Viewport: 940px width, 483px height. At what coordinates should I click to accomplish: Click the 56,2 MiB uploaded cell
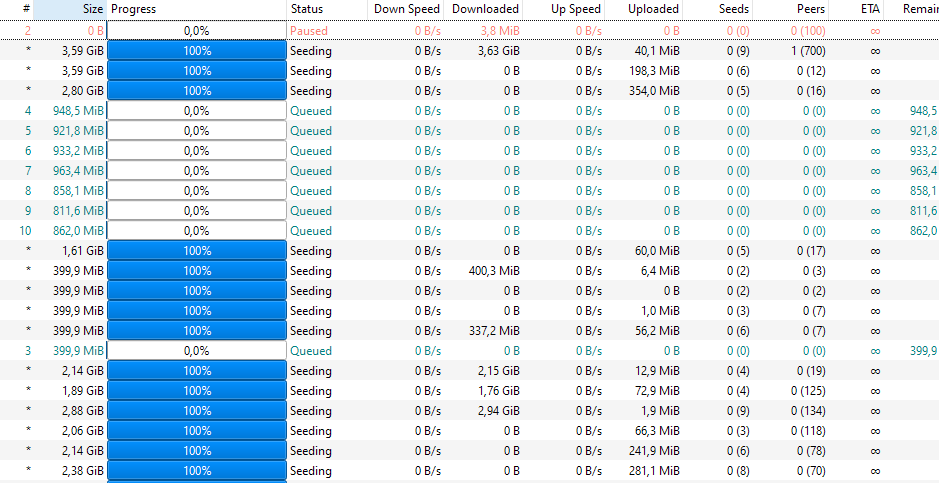[x=657, y=330]
